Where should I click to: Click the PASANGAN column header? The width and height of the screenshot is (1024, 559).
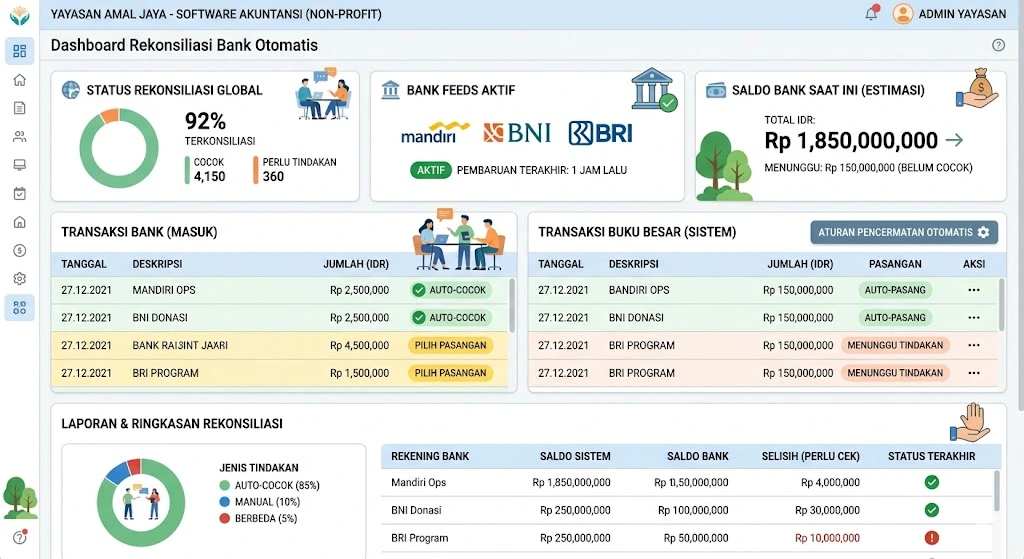pos(895,264)
